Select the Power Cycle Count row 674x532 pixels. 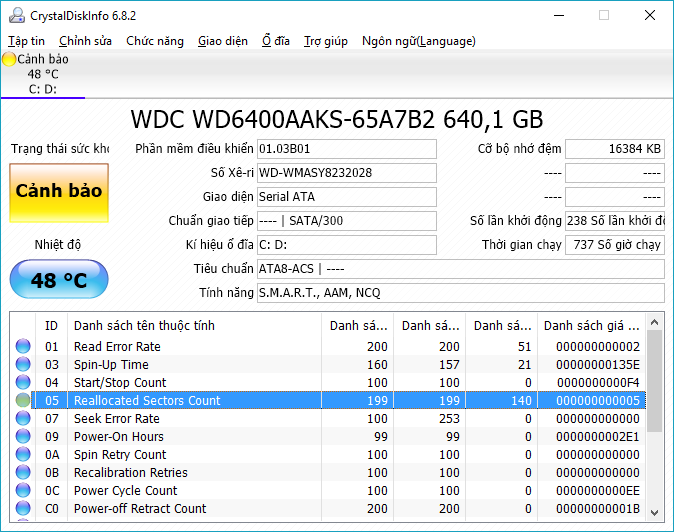point(328,491)
